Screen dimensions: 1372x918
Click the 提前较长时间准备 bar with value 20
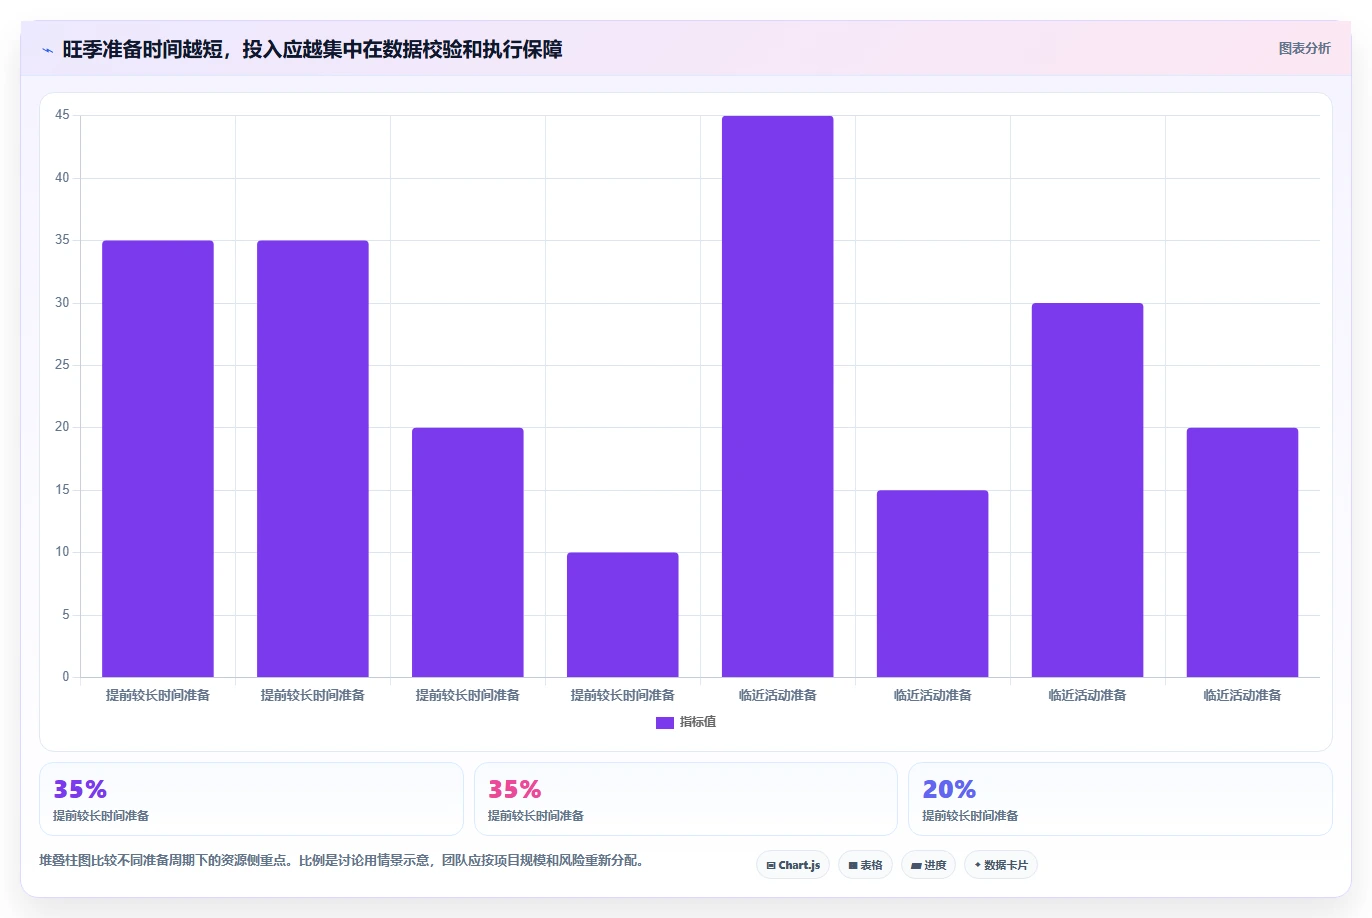467,553
